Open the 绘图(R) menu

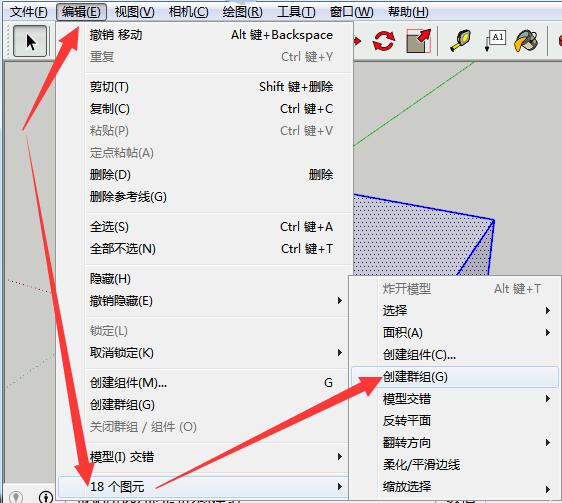pos(242,12)
